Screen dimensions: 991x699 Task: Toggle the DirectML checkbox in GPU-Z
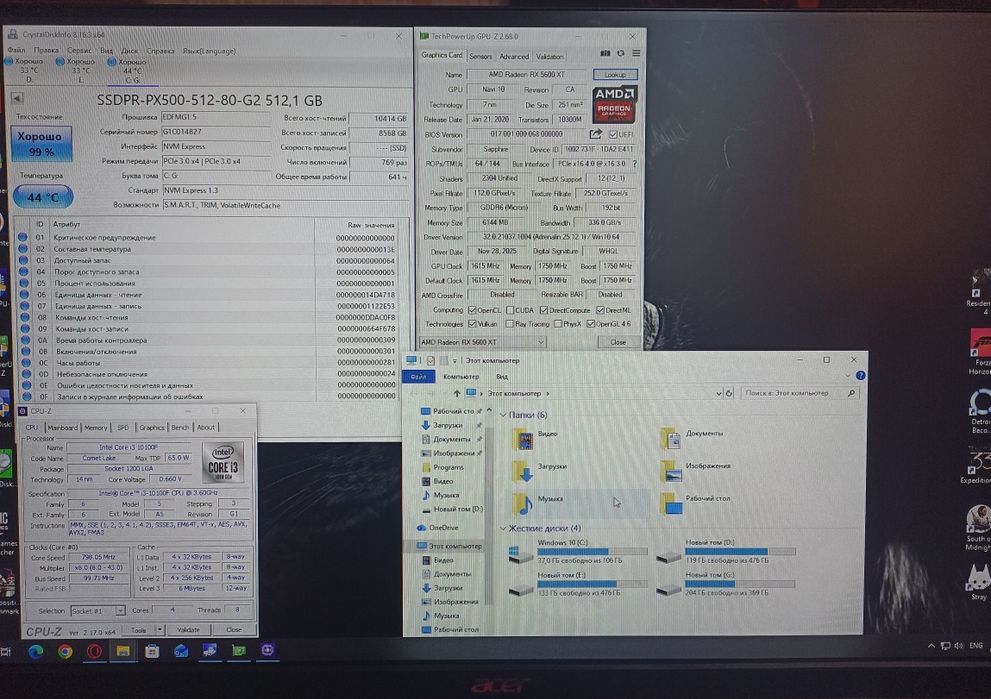pyautogui.click(x=600, y=310)
